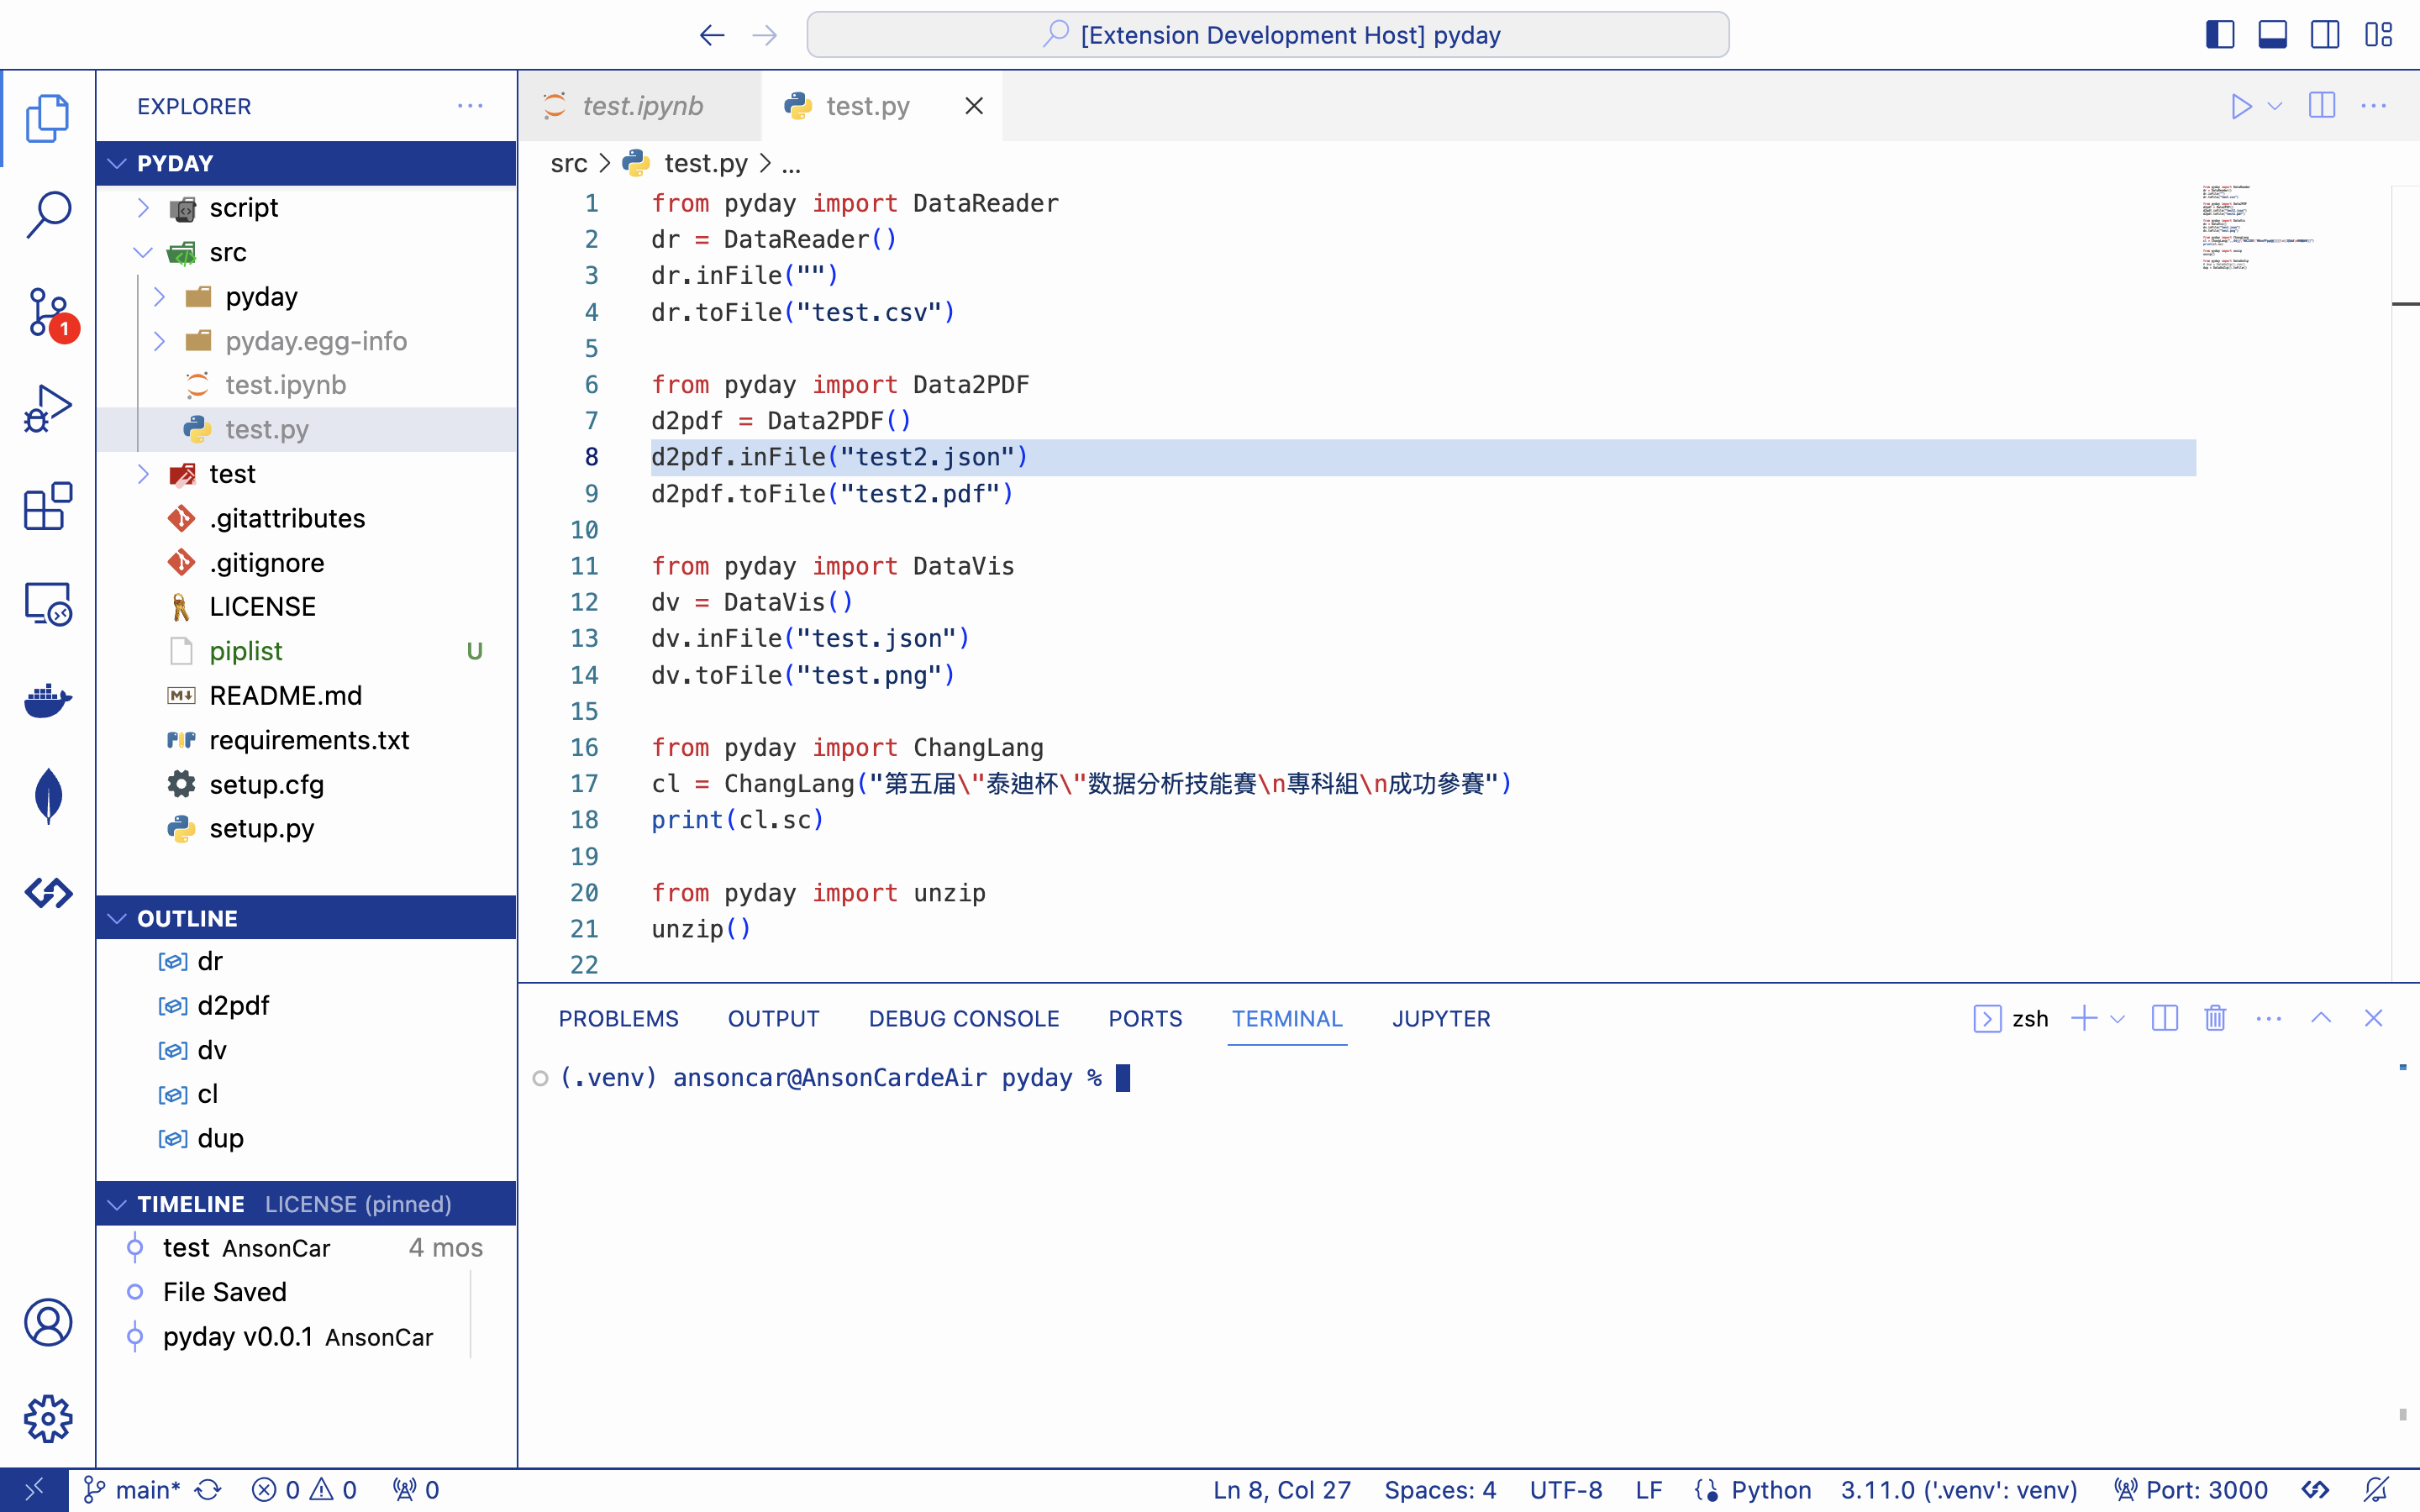Open Source Control view with badge
2420x1512 pixels.
click(47, 312)
